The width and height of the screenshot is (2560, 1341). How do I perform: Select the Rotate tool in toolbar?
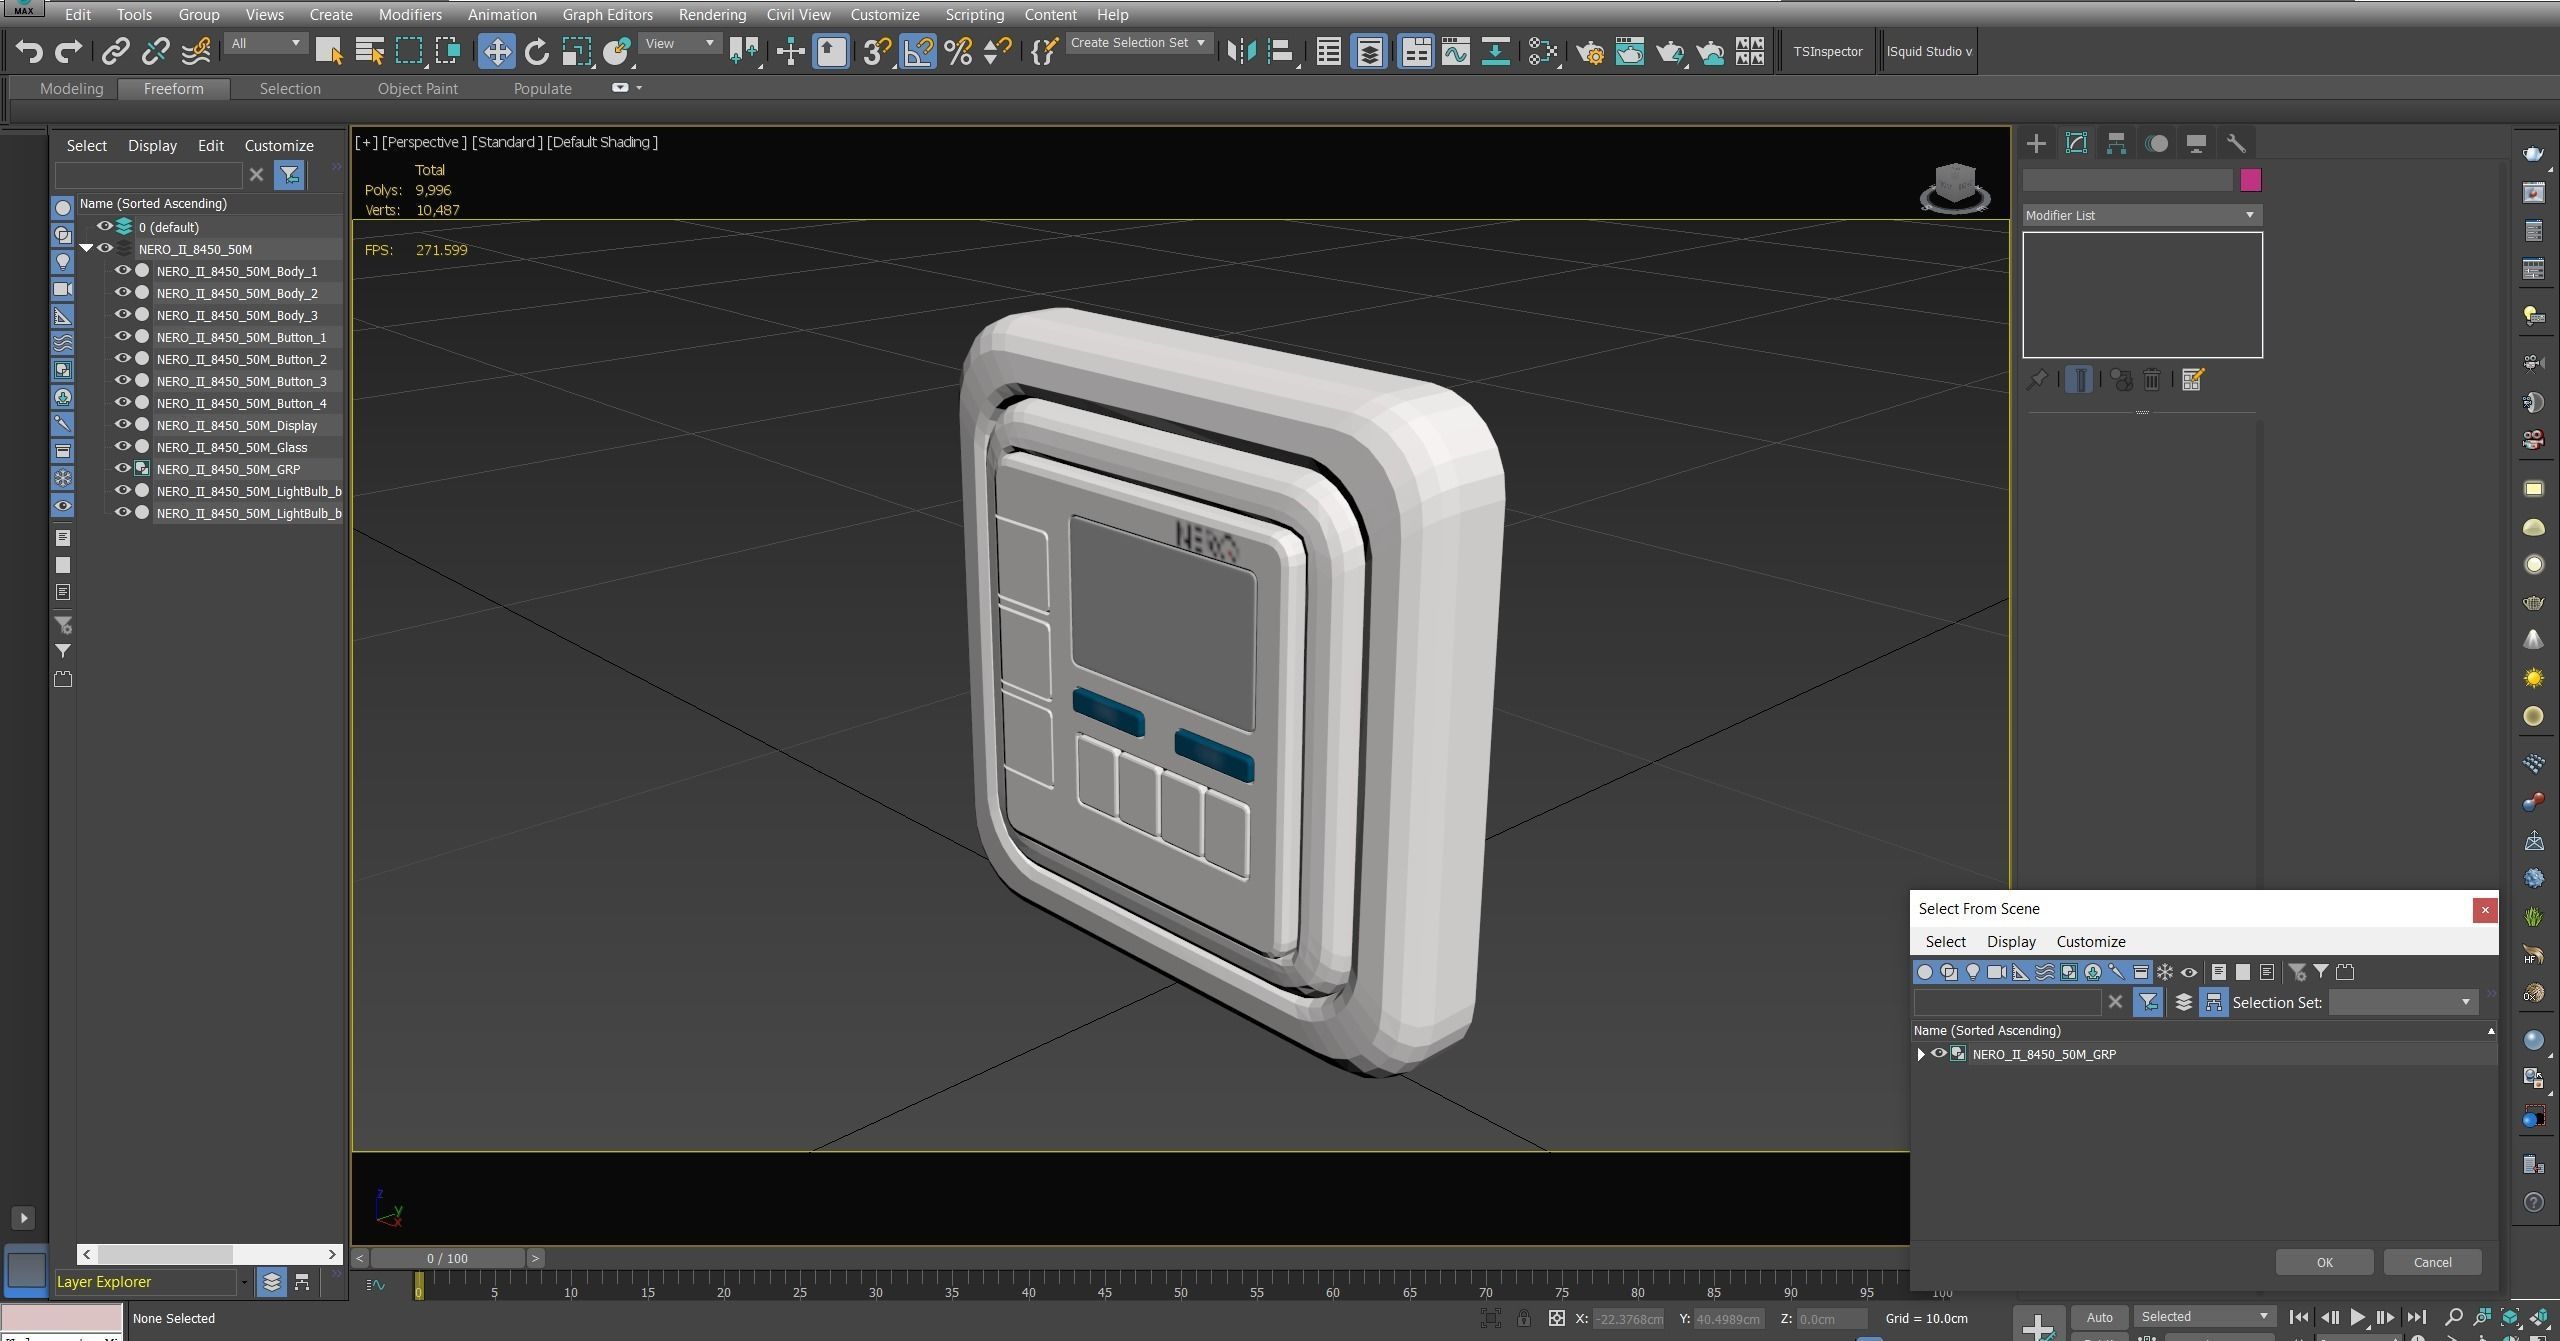(537, 51)
